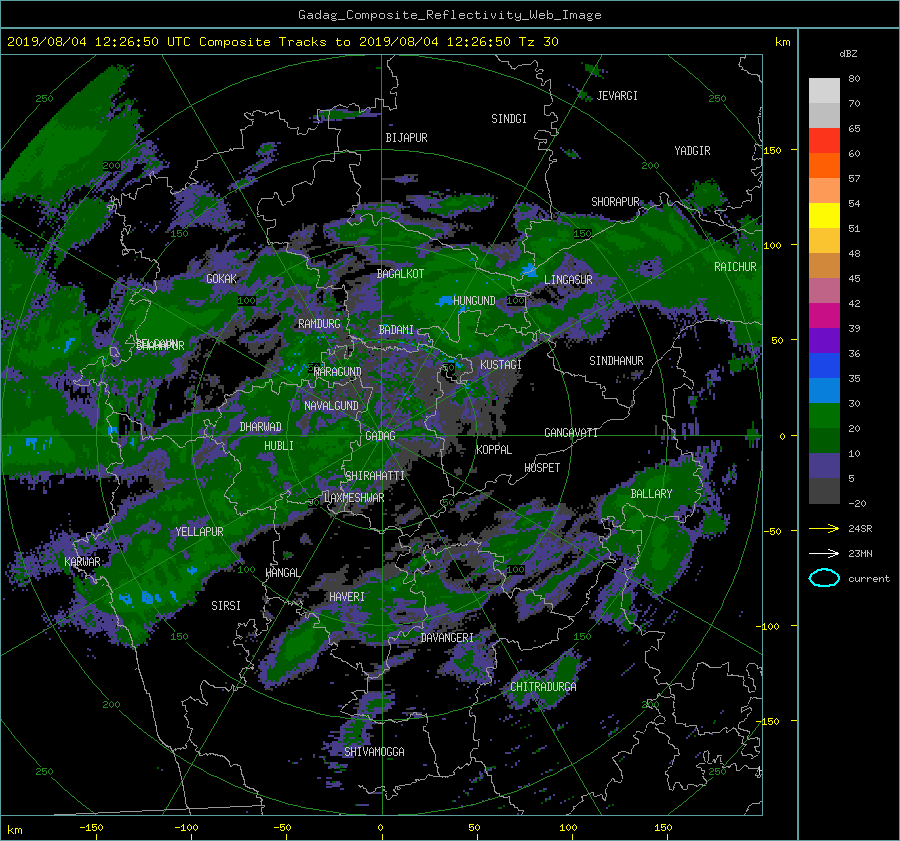The height and width of the screenshot is (841, 900).
Task: Pick the purple 36-39 dBZ legend swatch
Action: click(x=824, y=341)
